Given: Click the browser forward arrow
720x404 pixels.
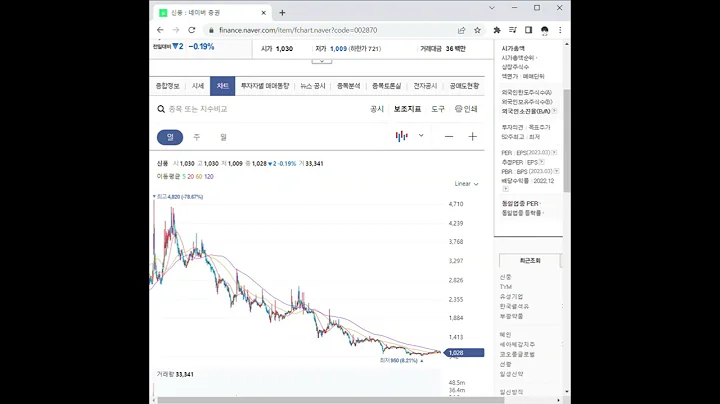Looking at the screenshot, I should click(176, 30).
